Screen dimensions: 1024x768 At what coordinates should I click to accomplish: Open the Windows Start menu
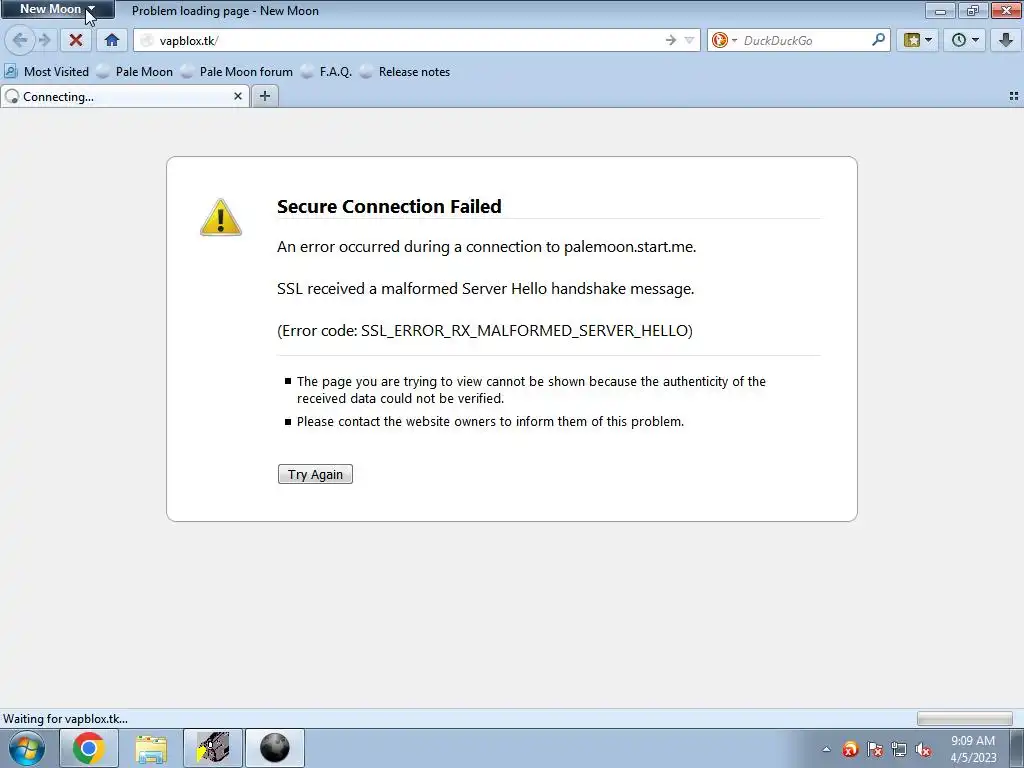(x=27, y=748)
